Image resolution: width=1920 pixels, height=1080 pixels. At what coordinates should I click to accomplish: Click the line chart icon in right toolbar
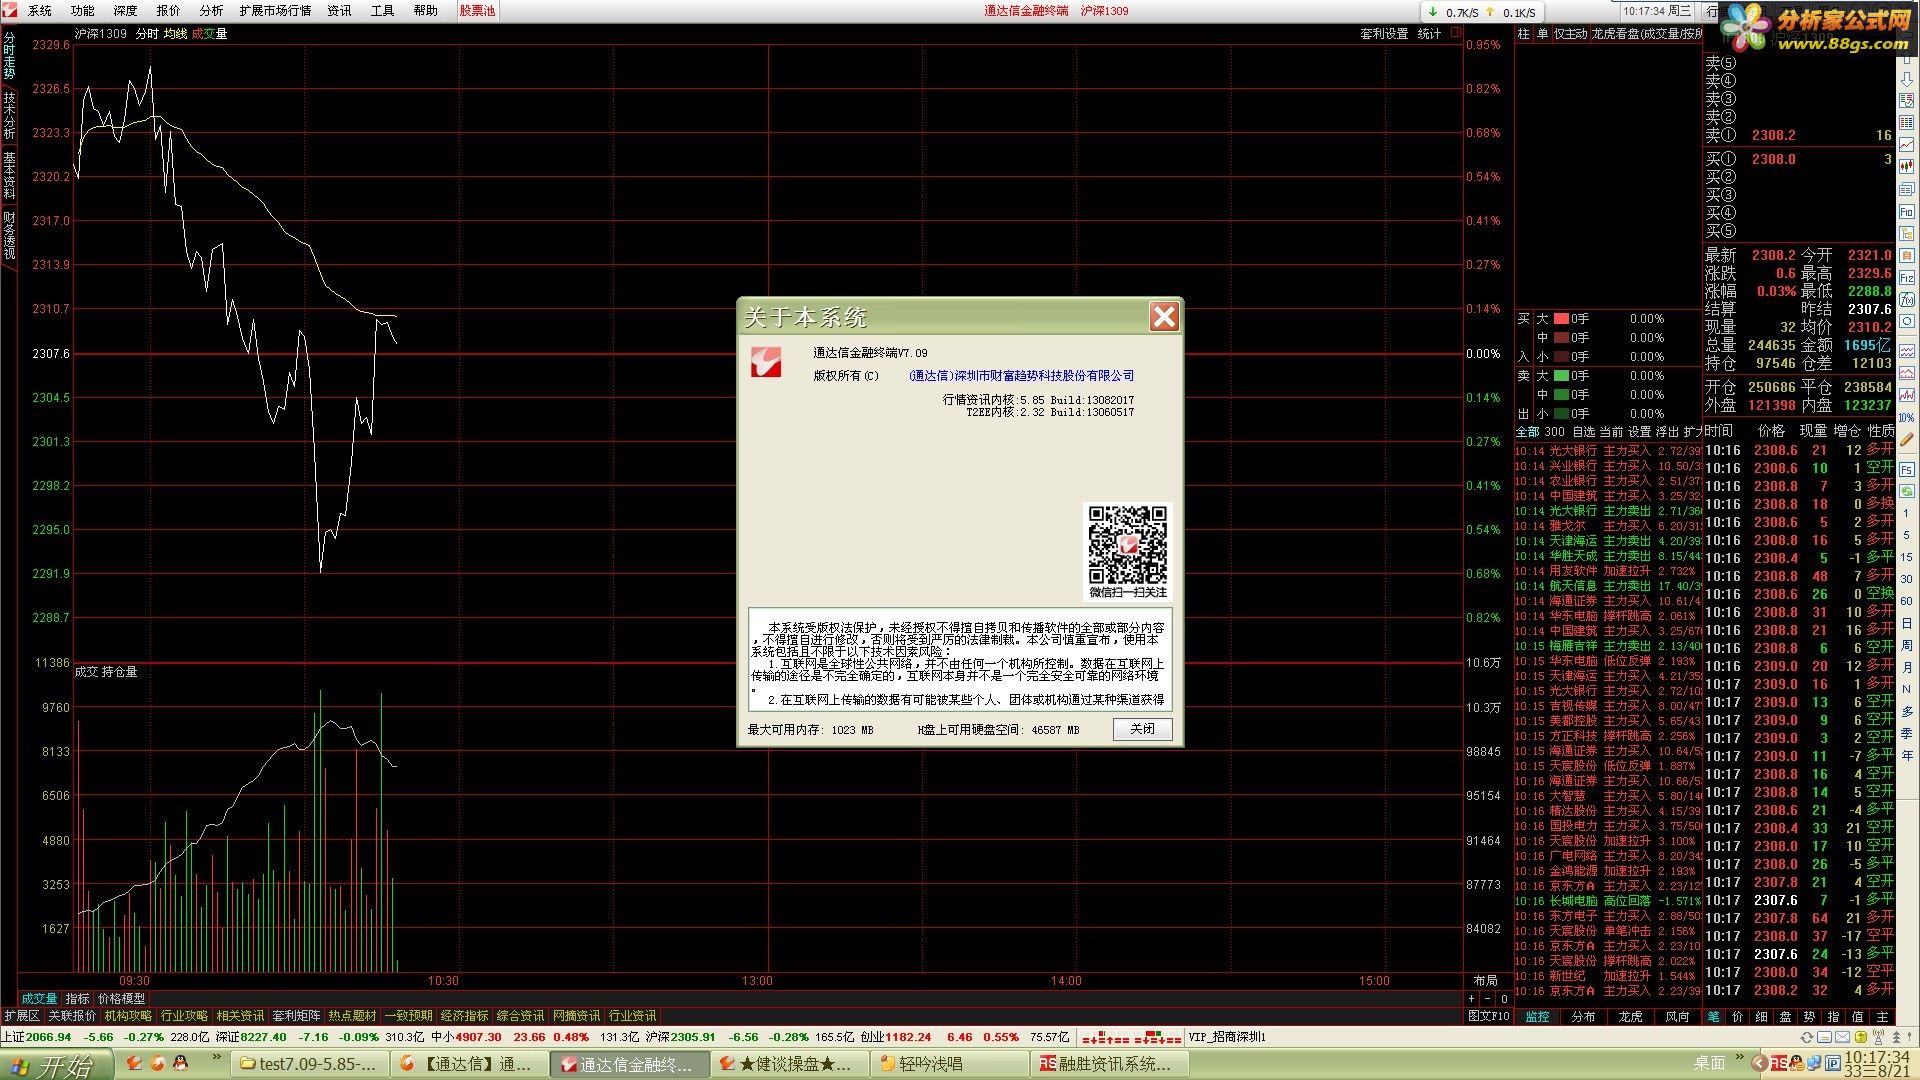tap(1907, 144)
